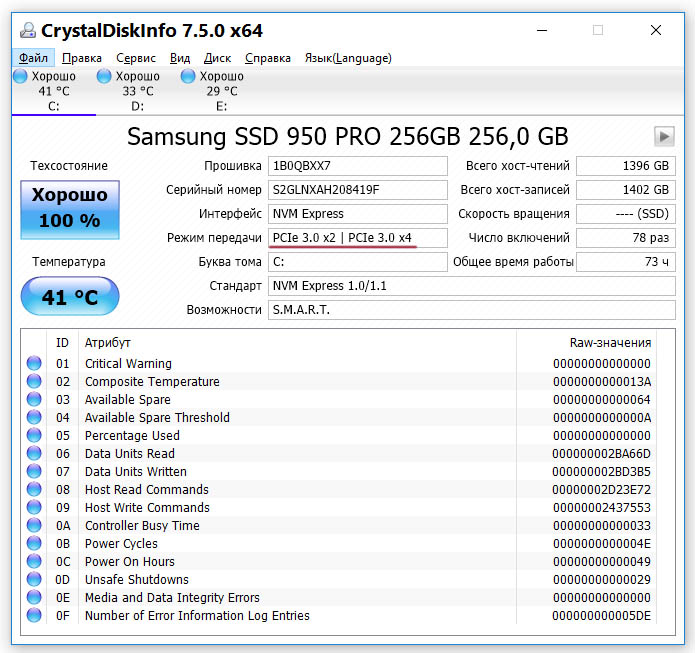Screen dimensions: 695x653
Task: Click the Хорошо 100 % health status button
Action: coord(70,210)
